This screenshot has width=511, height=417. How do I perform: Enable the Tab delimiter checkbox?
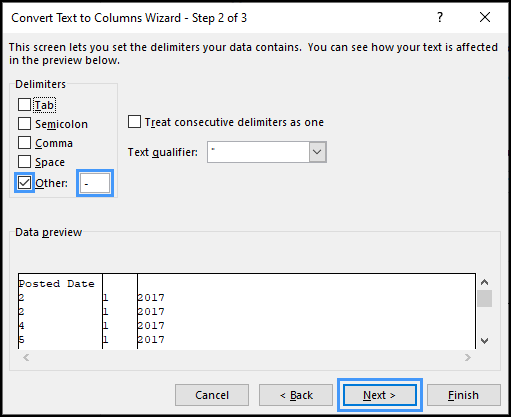[x=24, y=104]
